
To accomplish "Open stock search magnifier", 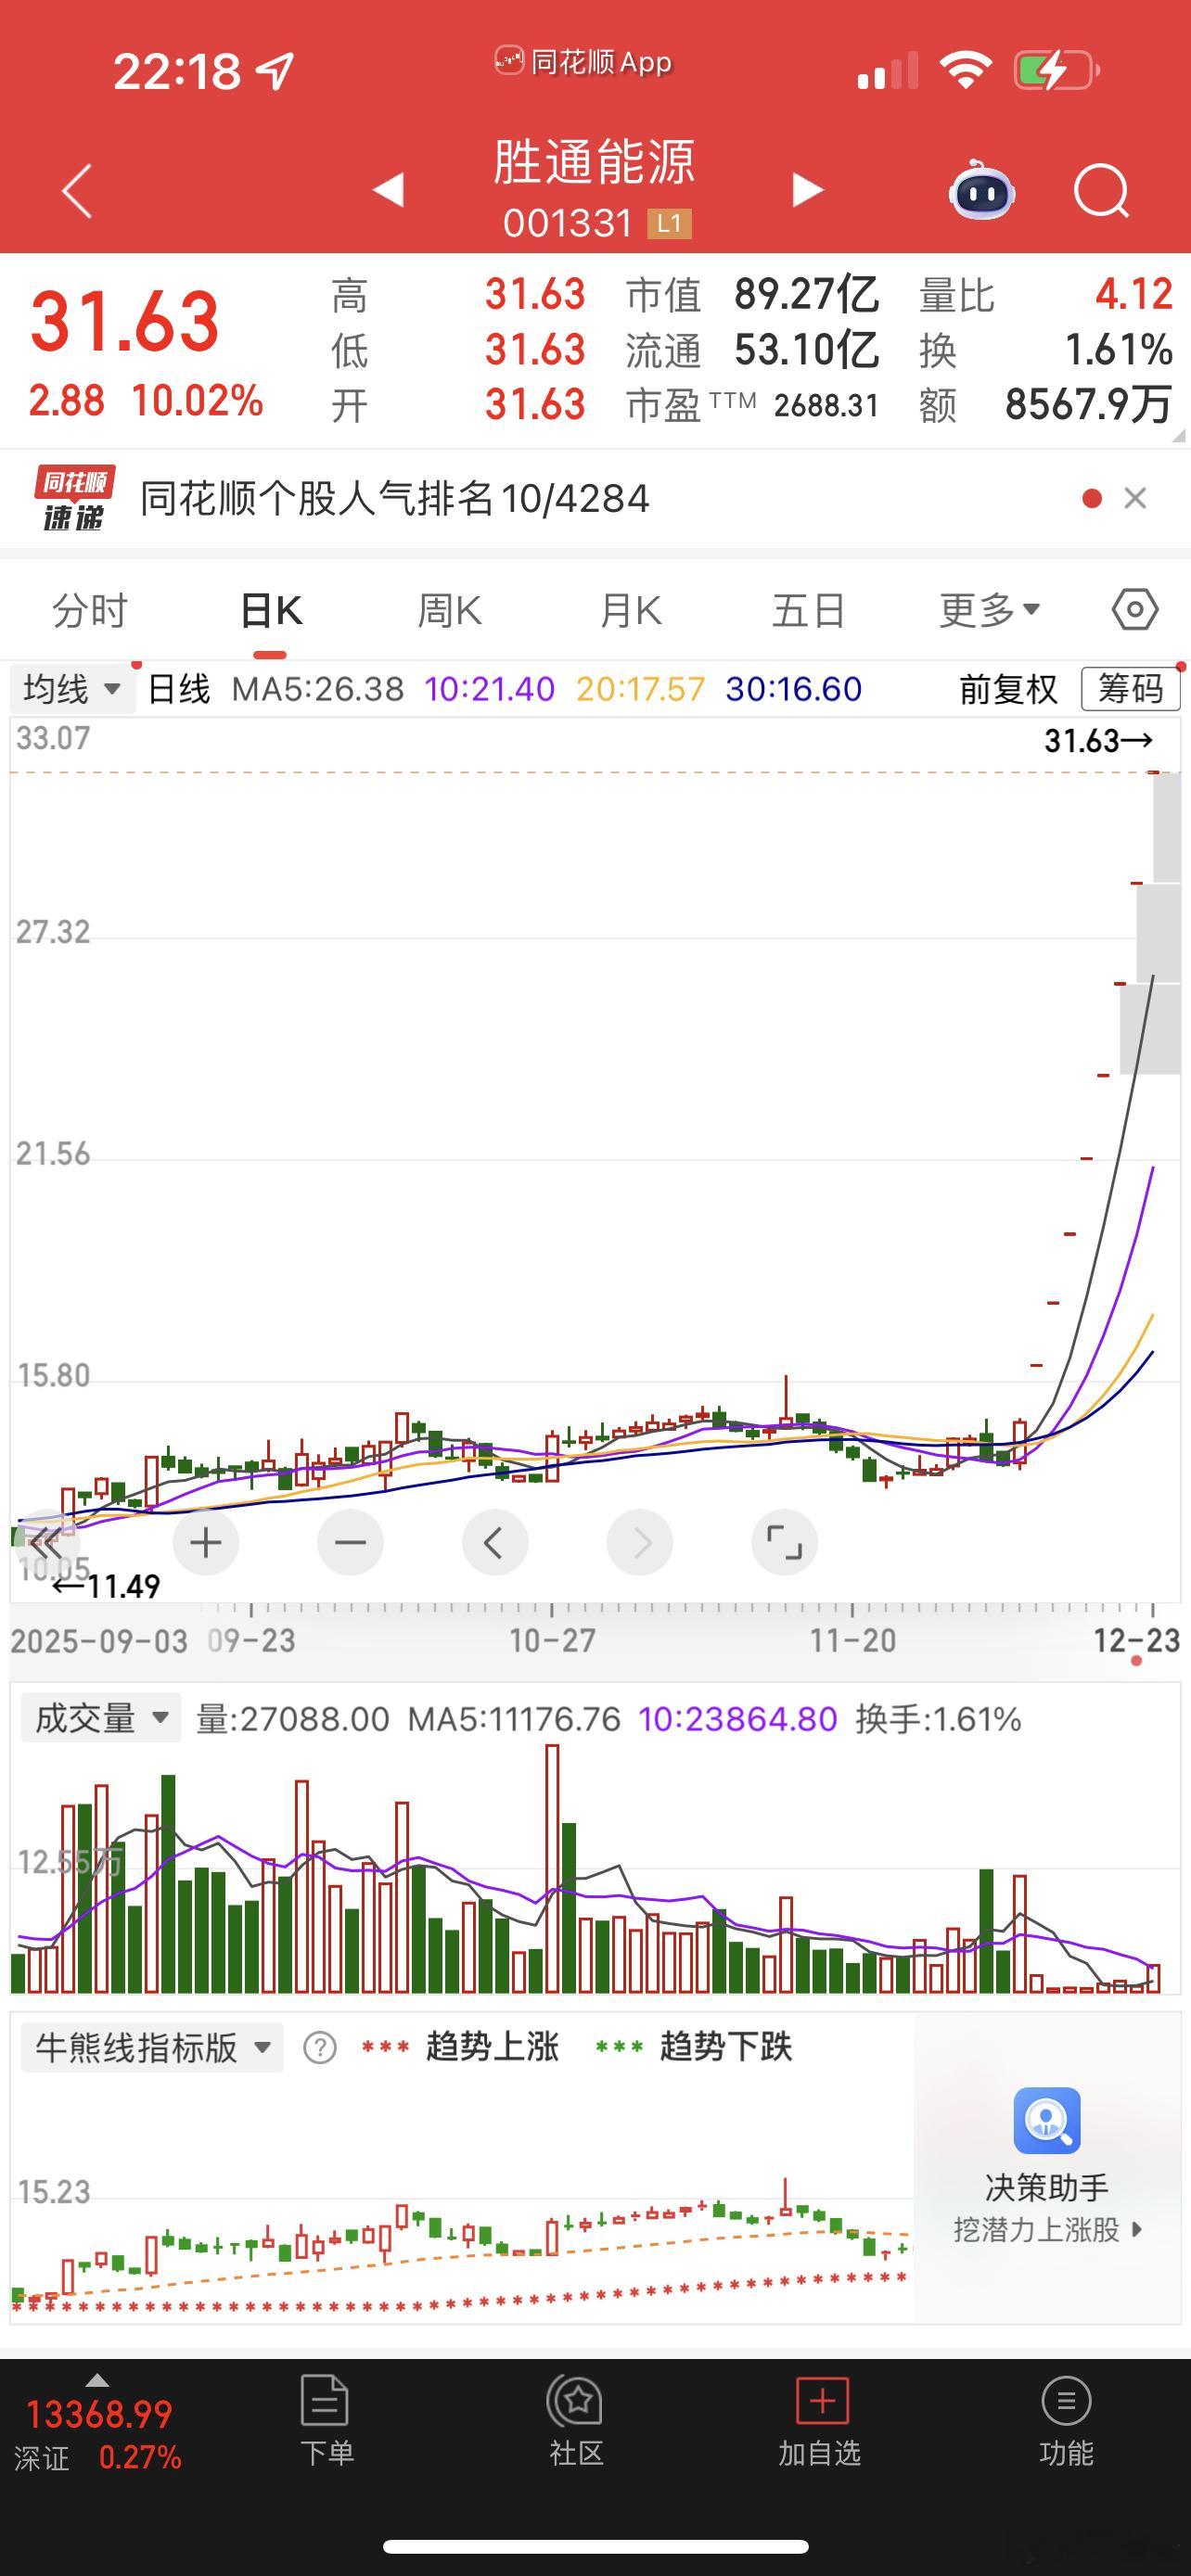I will point(1101,190).
